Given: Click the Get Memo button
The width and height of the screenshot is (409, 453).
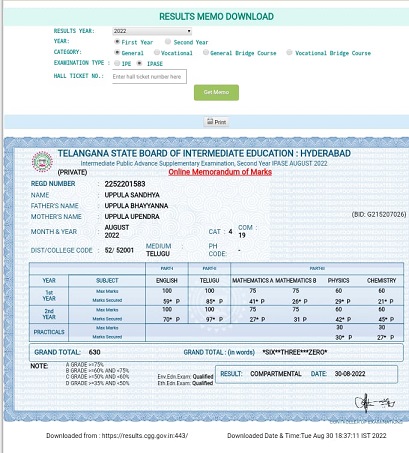Looking at the screenshot, I should 216,92.
